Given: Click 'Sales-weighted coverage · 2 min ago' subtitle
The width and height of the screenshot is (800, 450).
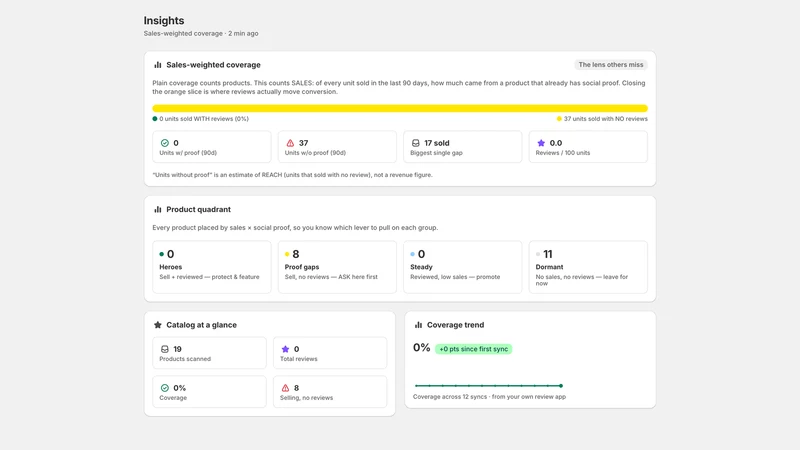Looking at the screenshot, I should point(201,33).
